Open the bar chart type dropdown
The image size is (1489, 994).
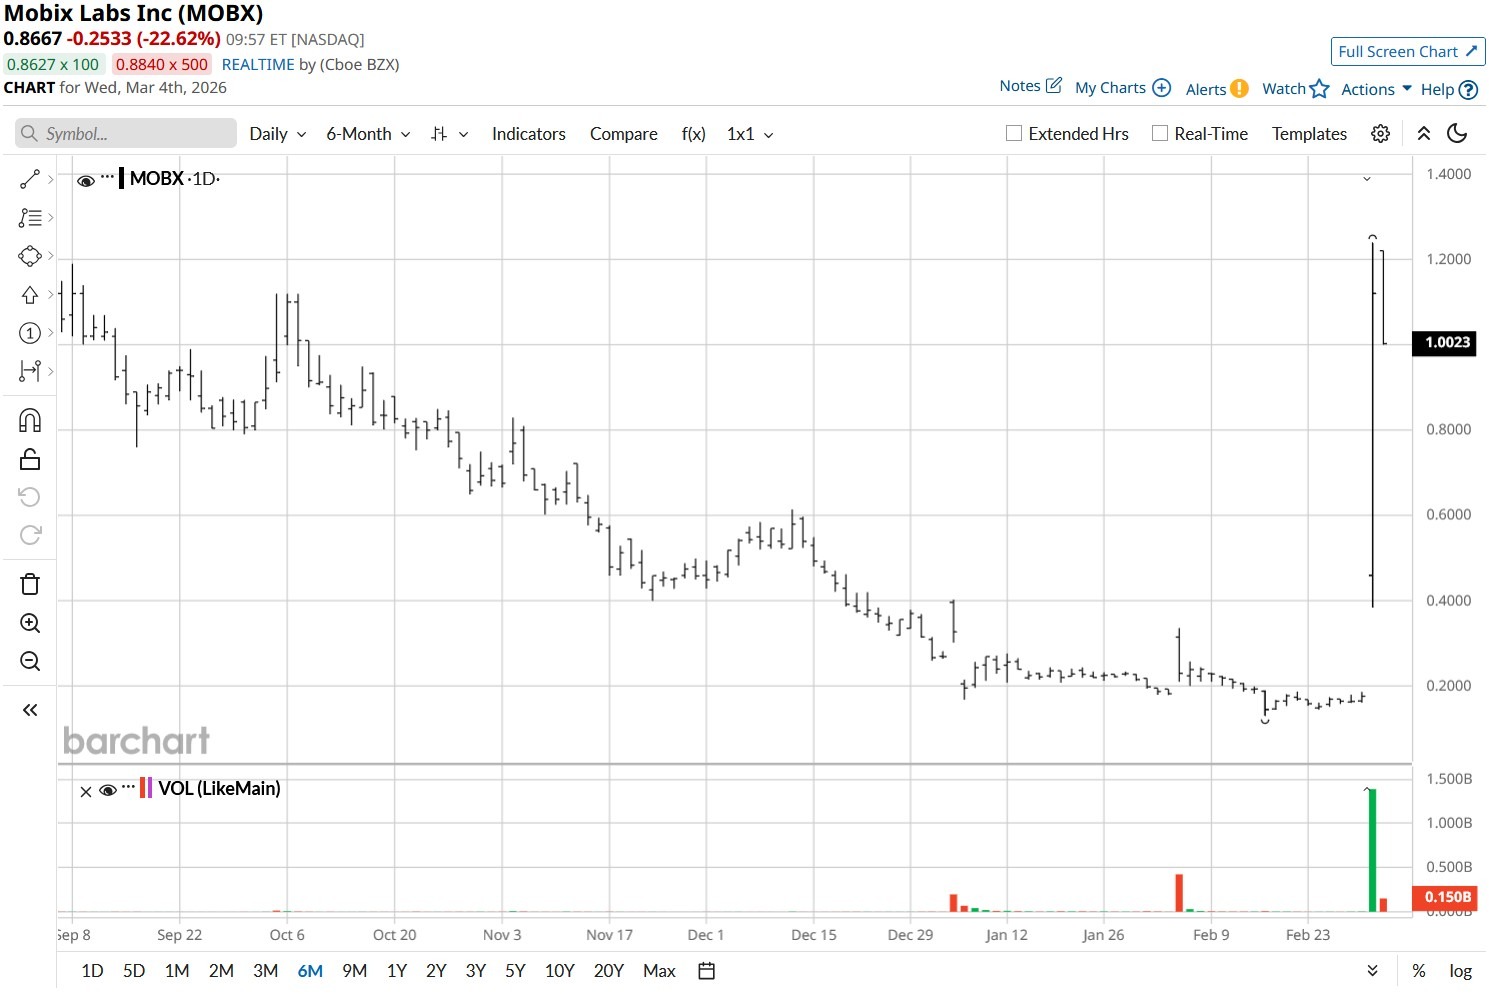[x=449, y=134]
